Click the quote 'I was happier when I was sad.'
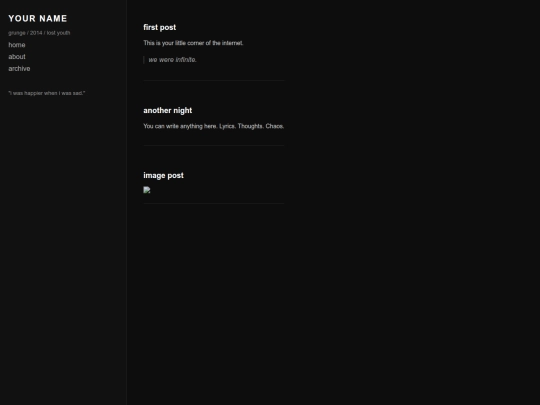The image size is (540, 405). point(46,93)
